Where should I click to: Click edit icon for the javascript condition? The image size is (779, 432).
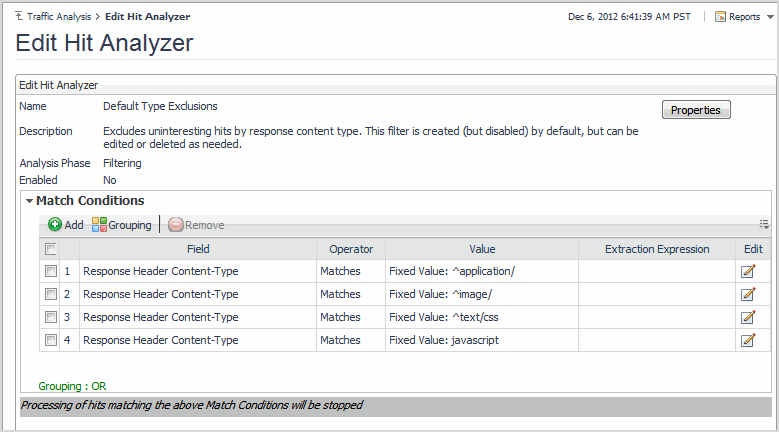click(747, 340)
